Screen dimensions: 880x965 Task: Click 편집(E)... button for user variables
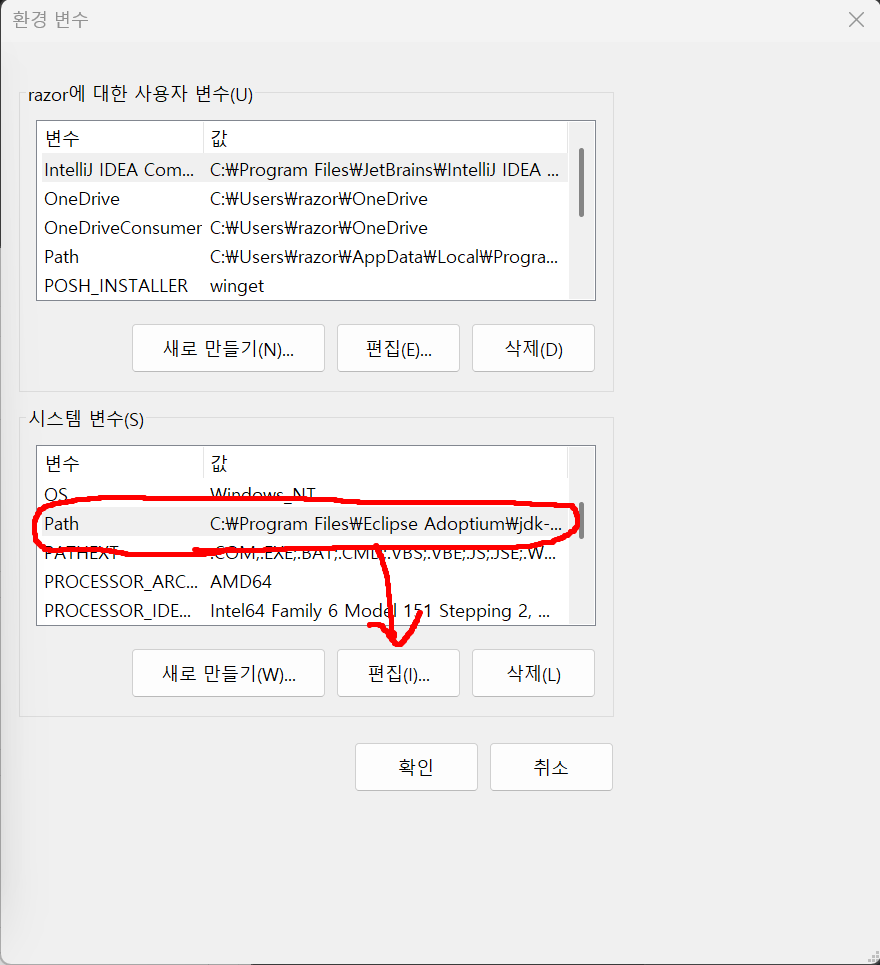pyautogui.click(x=398, y=348)
